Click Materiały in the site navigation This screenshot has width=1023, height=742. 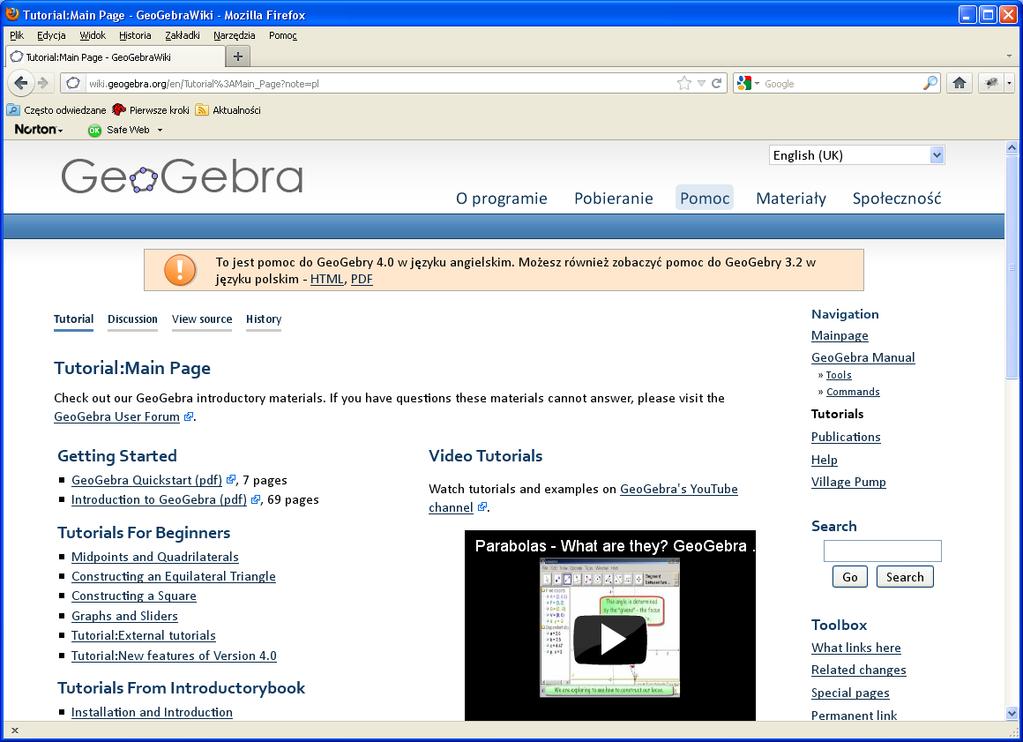[791, 198]
